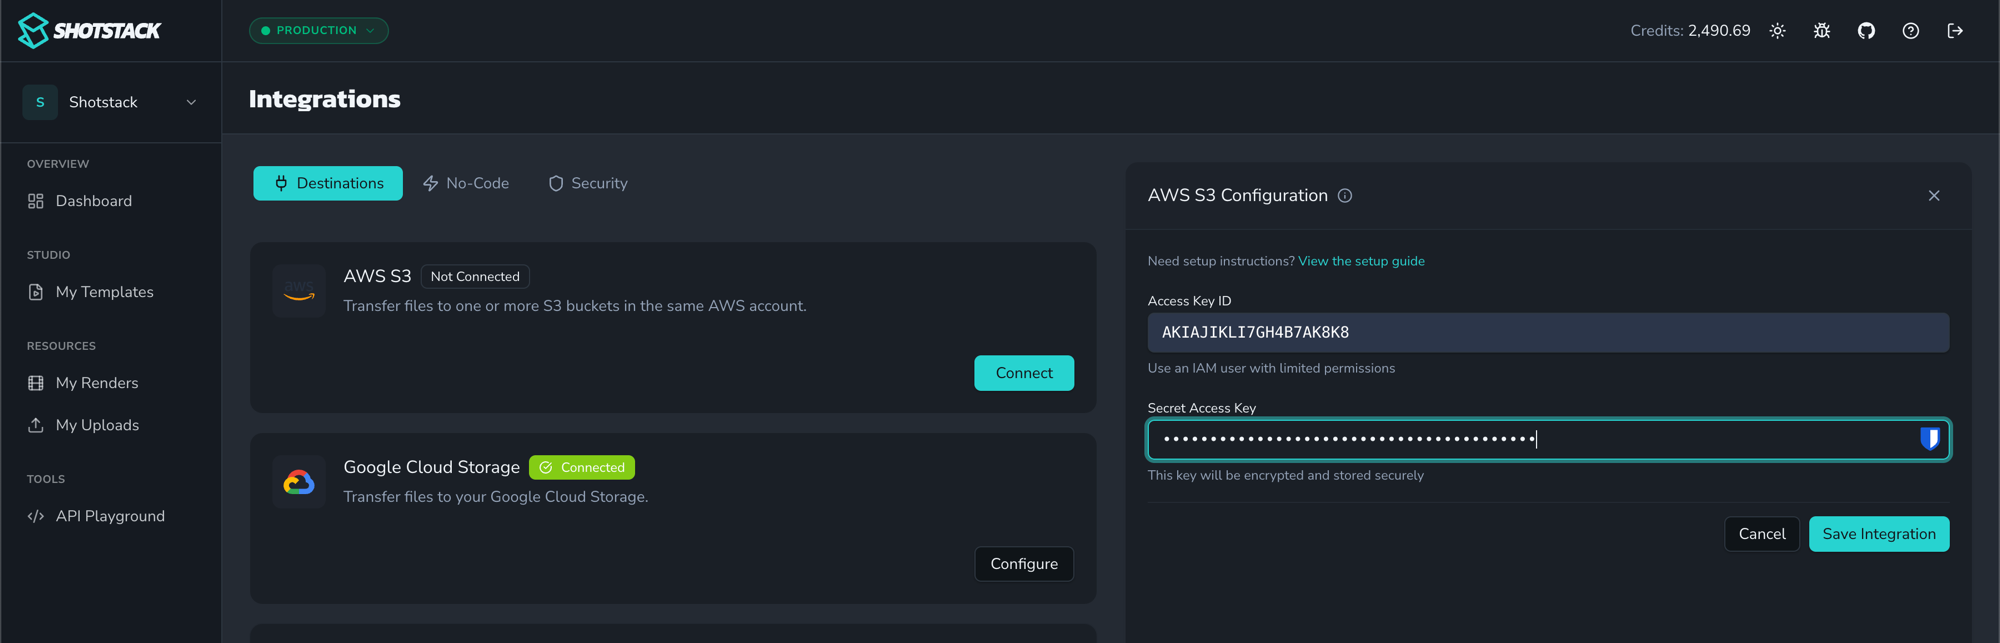Select the Destinations tab

[328, 183]
